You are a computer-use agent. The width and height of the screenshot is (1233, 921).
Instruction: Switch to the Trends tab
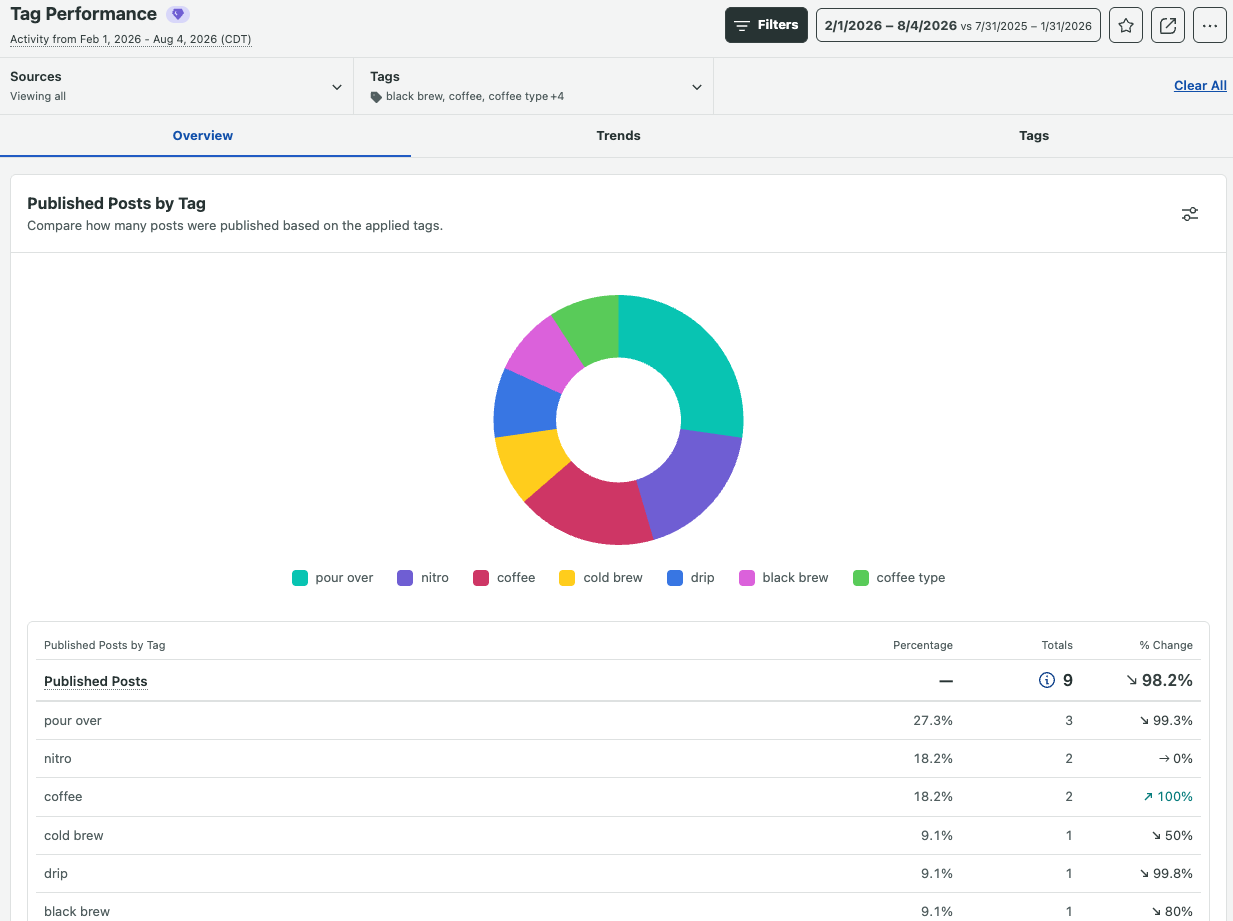[618, 135]
